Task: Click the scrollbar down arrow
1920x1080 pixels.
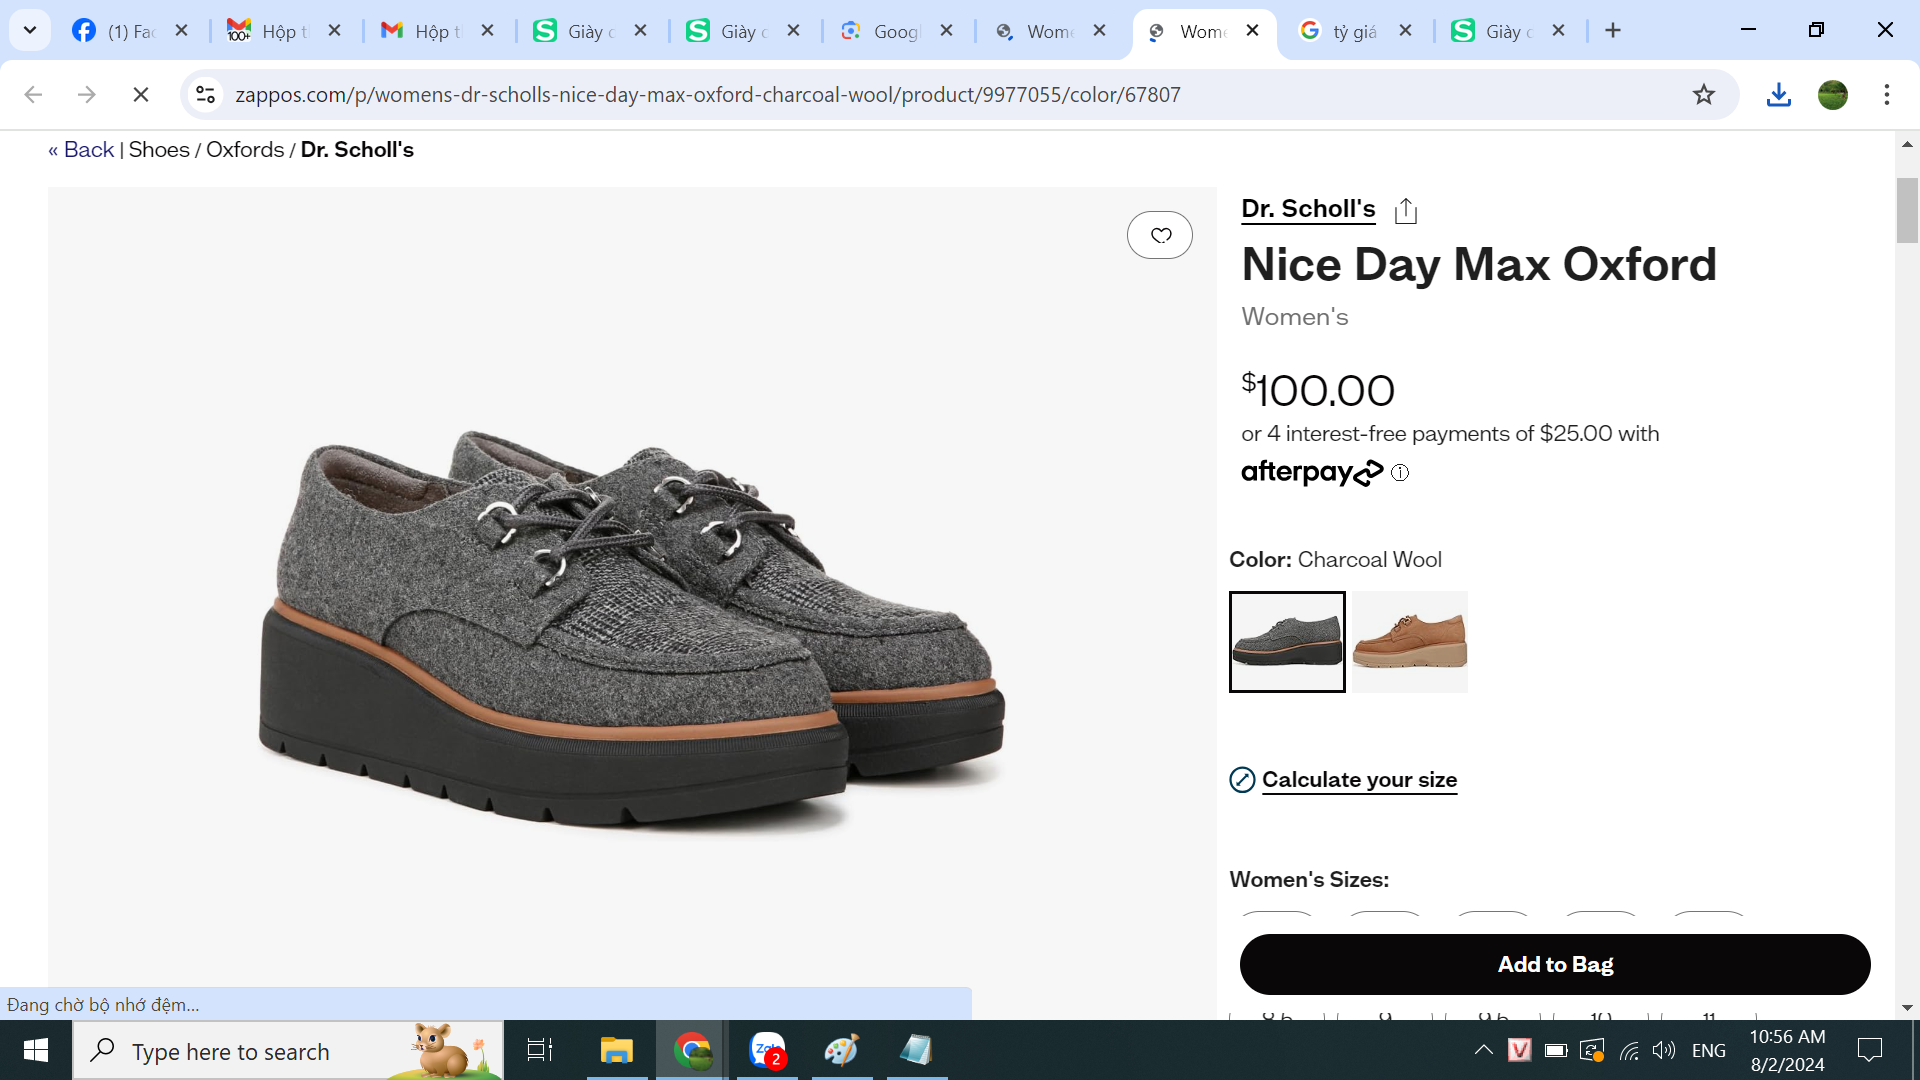Action: (1907, 1008)
